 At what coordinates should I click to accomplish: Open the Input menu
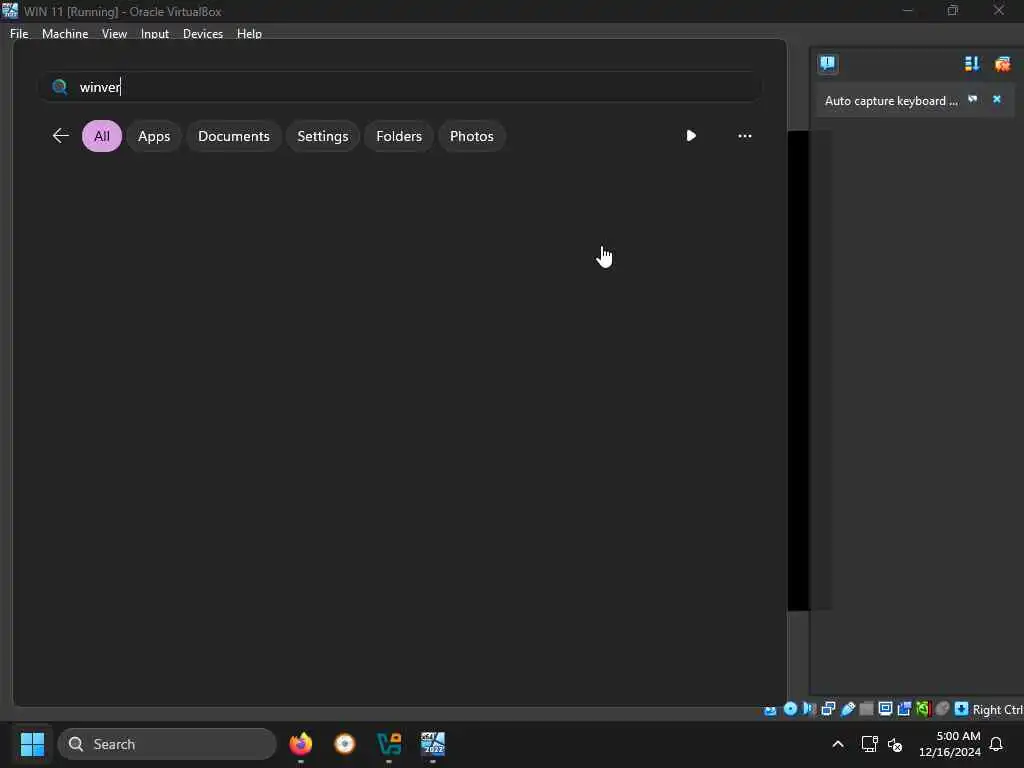(155, 33)
